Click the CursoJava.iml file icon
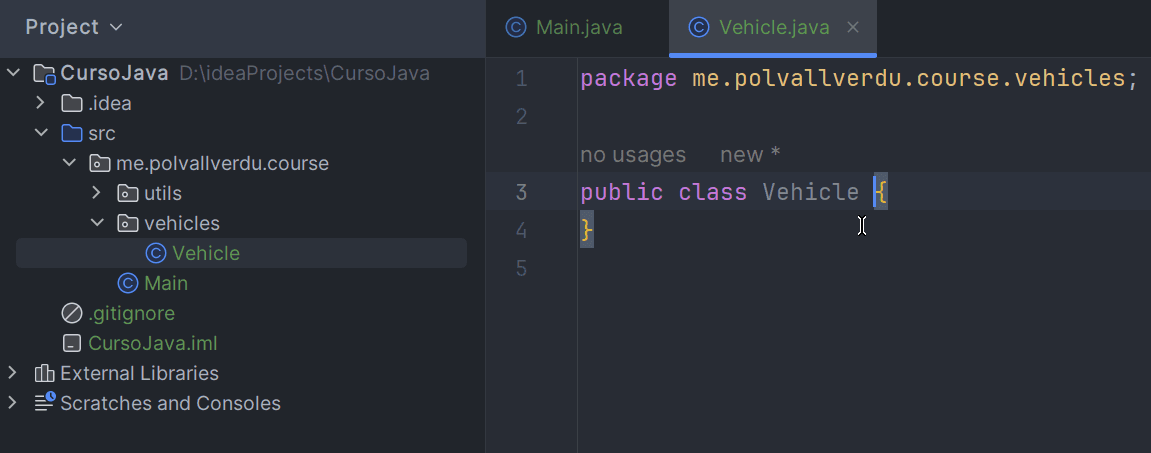This screenshot has height=453, width=1151. click(x=71, y=344)
